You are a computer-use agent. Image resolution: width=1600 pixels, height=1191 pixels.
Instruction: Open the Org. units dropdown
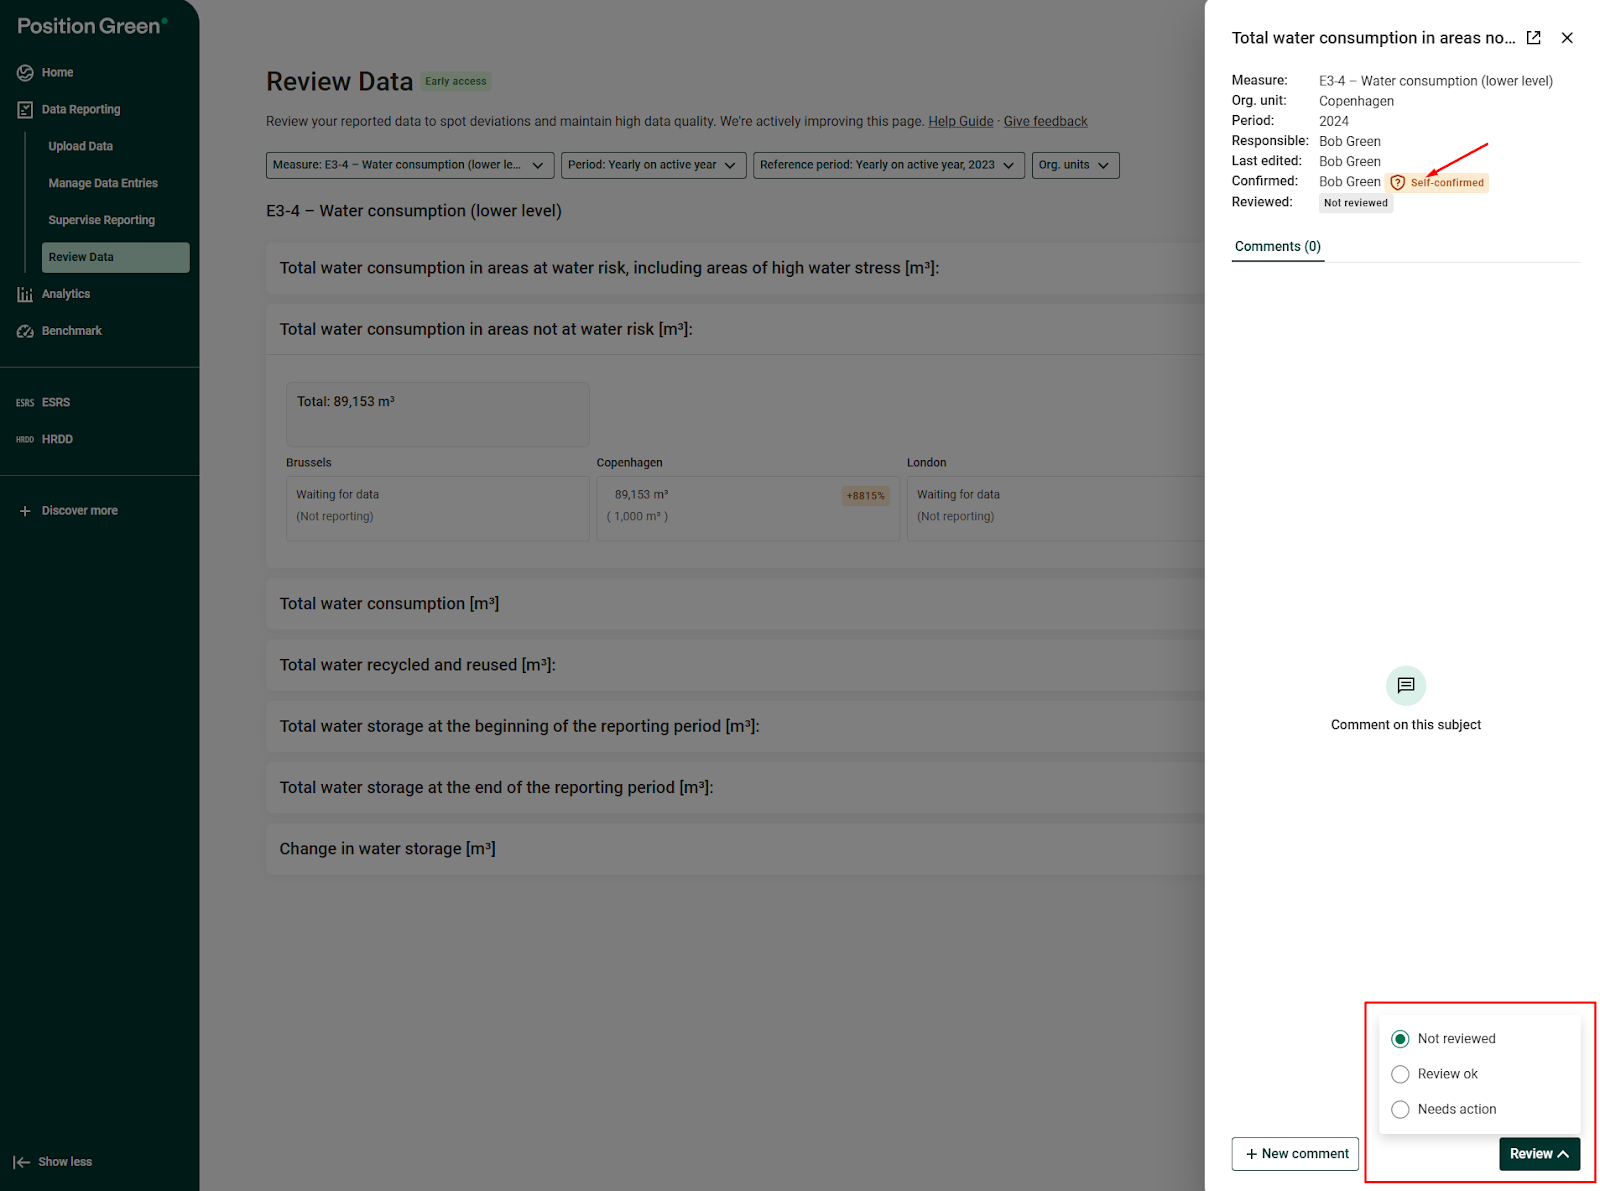tap(1075, 165)
